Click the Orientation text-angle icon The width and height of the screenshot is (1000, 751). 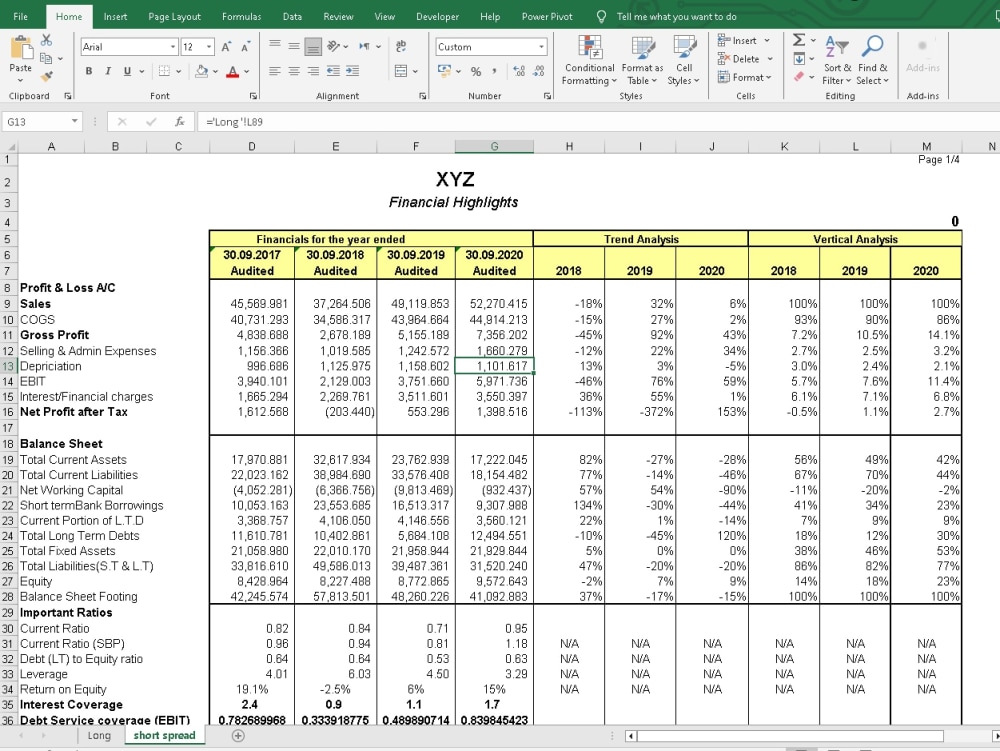pyautogui.click(x=334, y=46)
